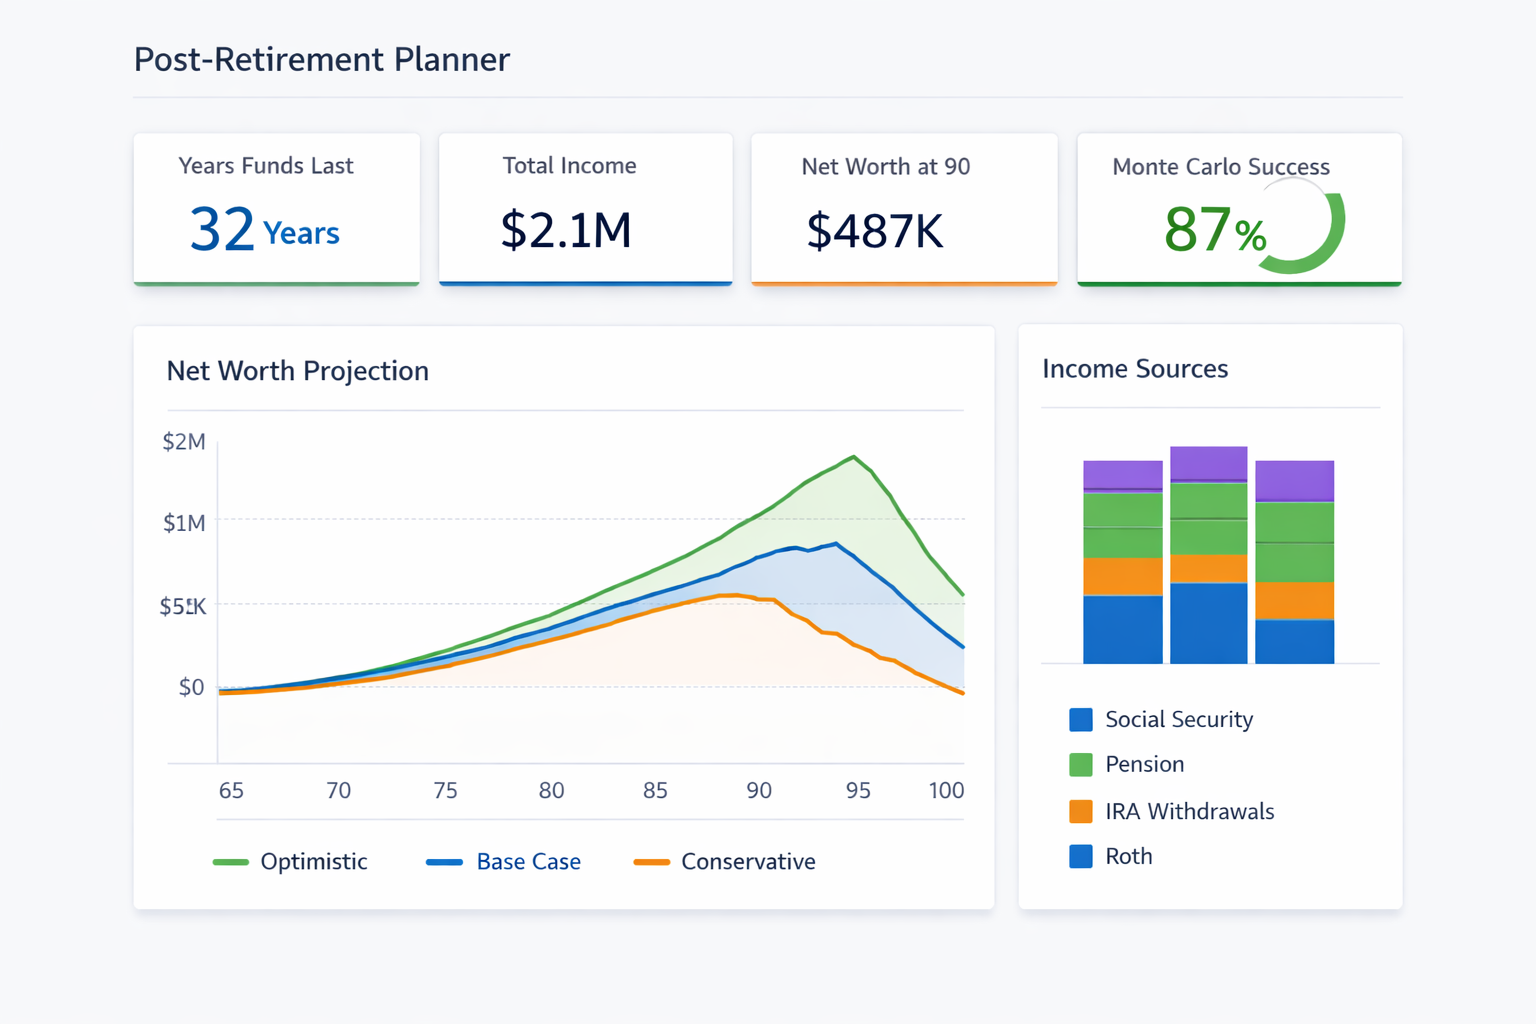Select the Social Security legend swatch
This screenshot has width=1536, height=1024.
[x=1080, y=719]
